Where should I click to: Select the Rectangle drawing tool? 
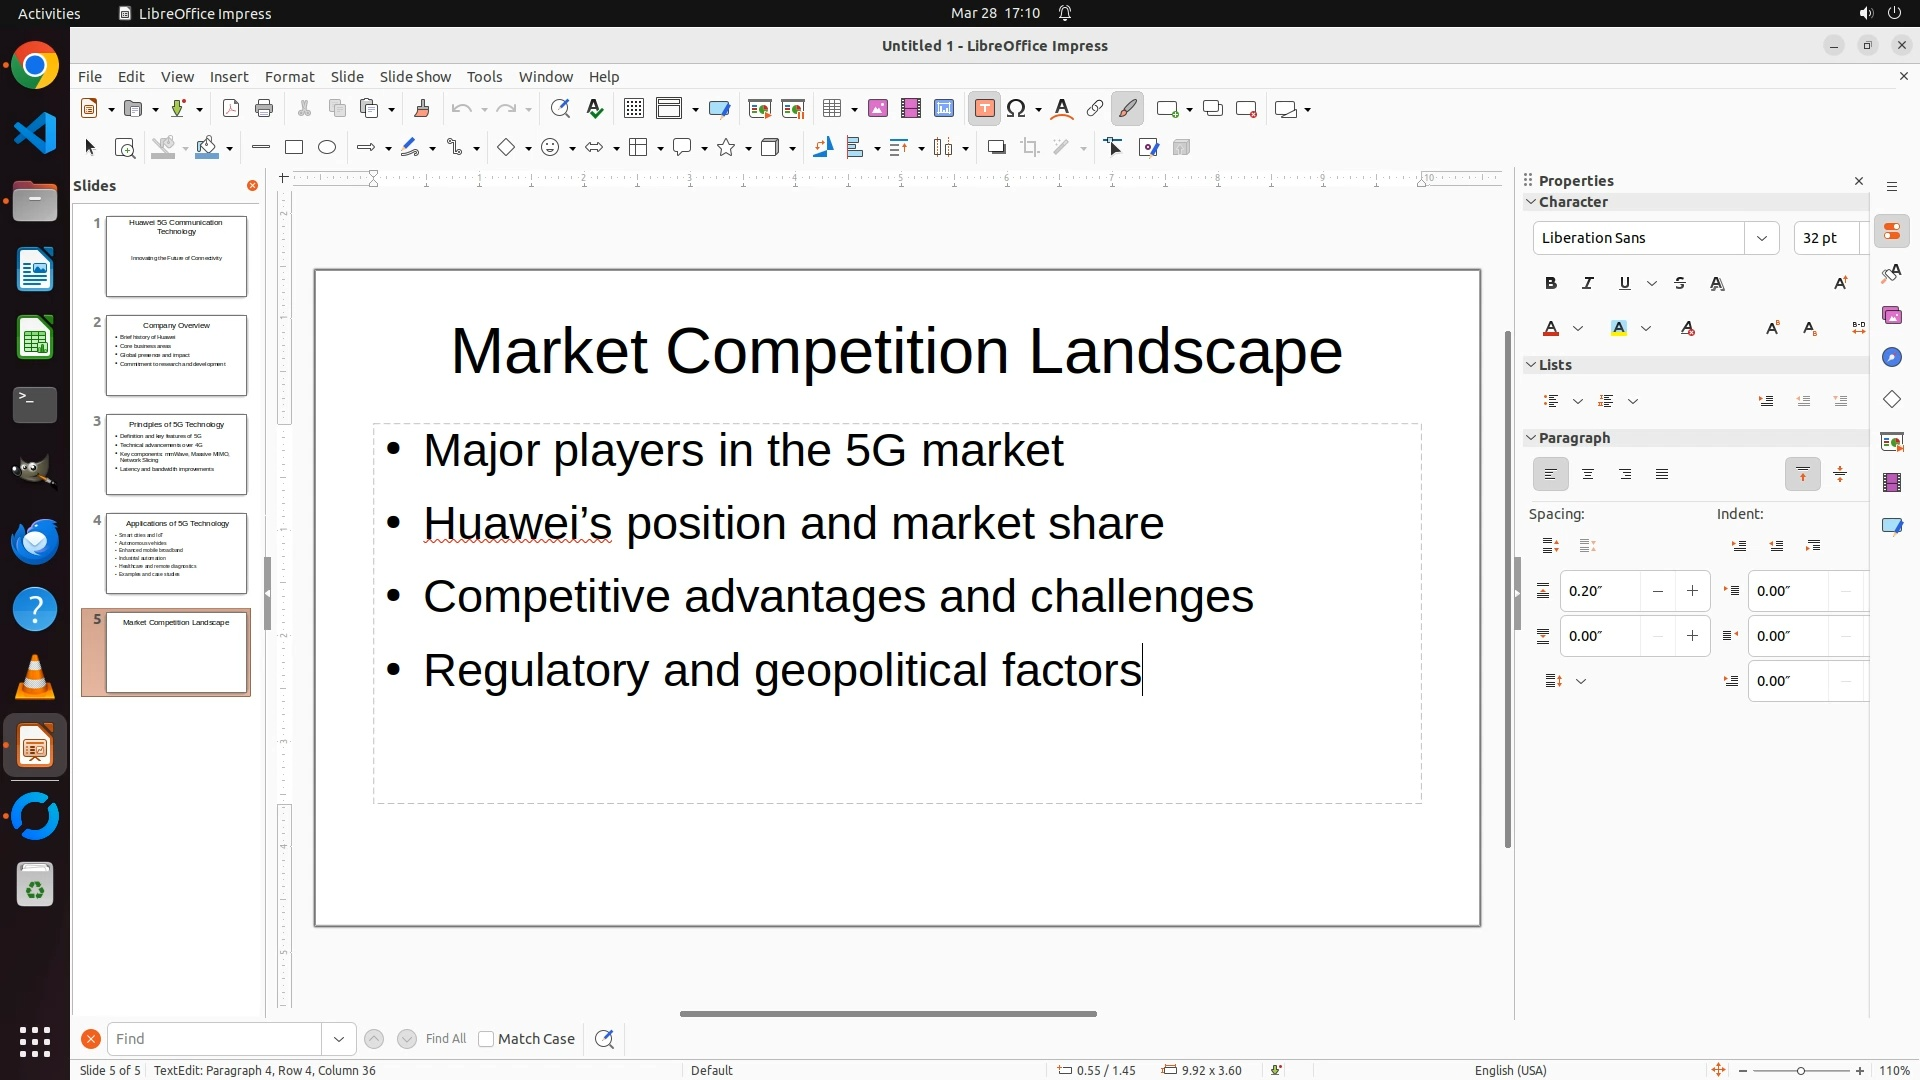(294, 148)
